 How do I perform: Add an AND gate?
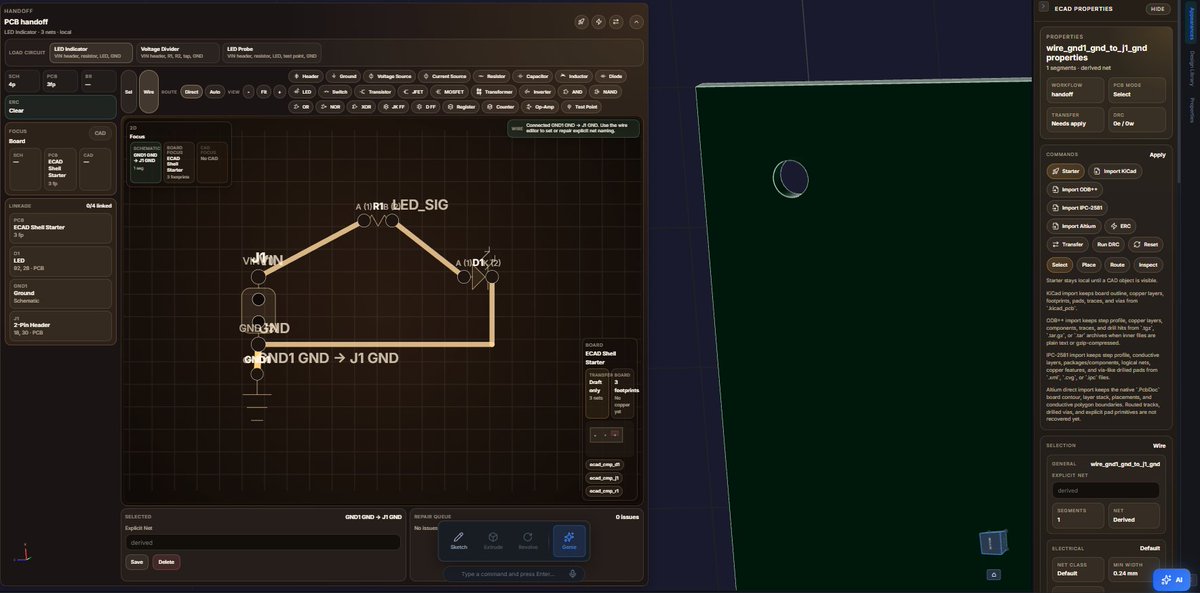[573, 91]
